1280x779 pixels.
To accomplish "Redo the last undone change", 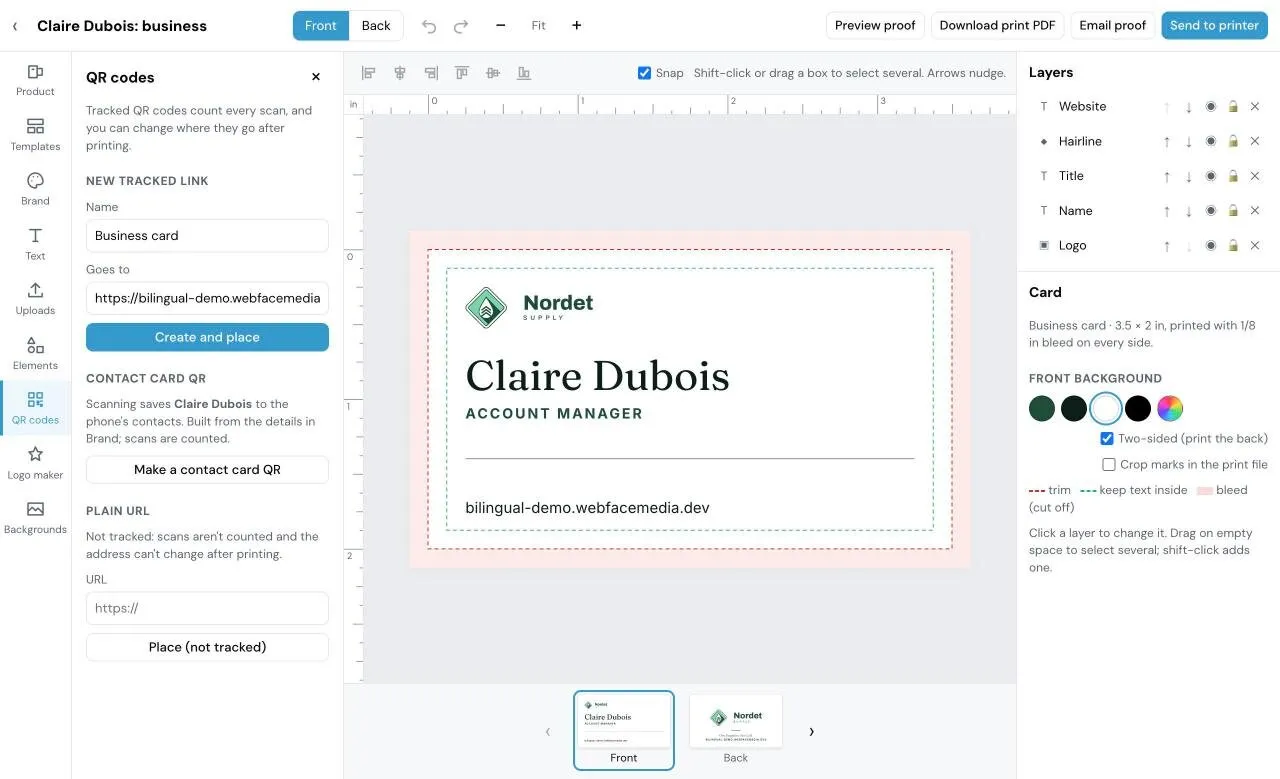I will pos(461,26).
